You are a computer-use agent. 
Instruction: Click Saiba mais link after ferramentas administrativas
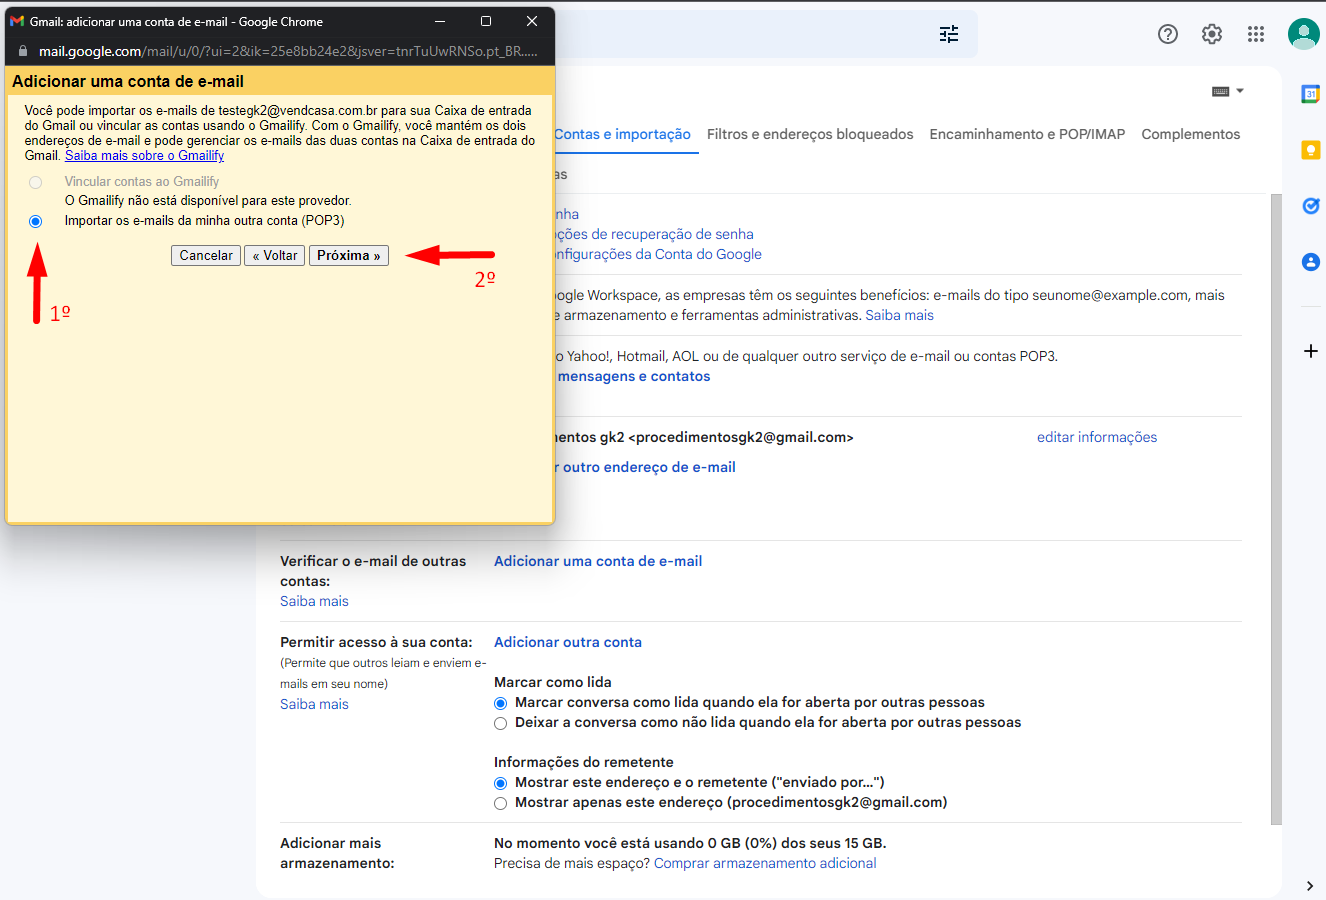pos(899,315)
